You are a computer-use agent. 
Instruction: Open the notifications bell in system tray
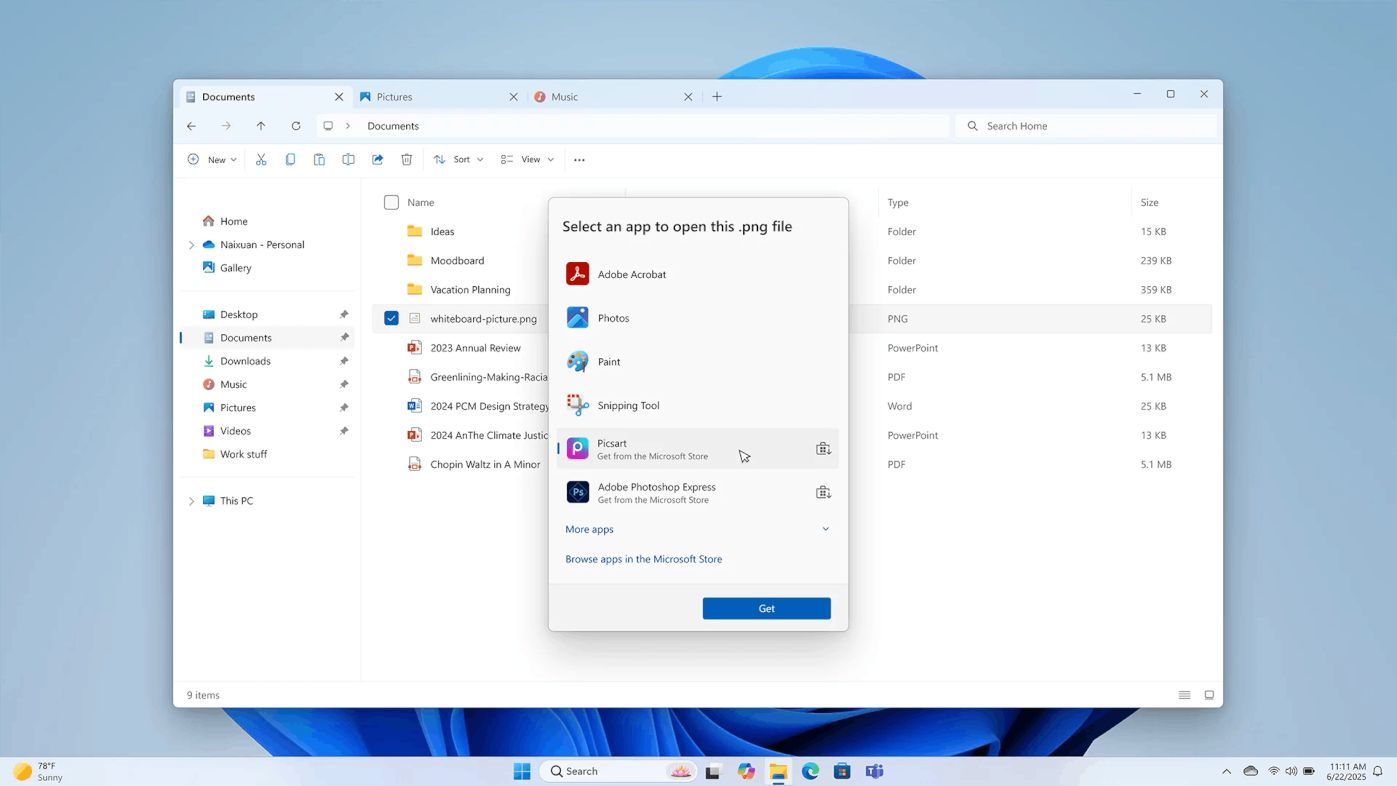pos(1378,771)
